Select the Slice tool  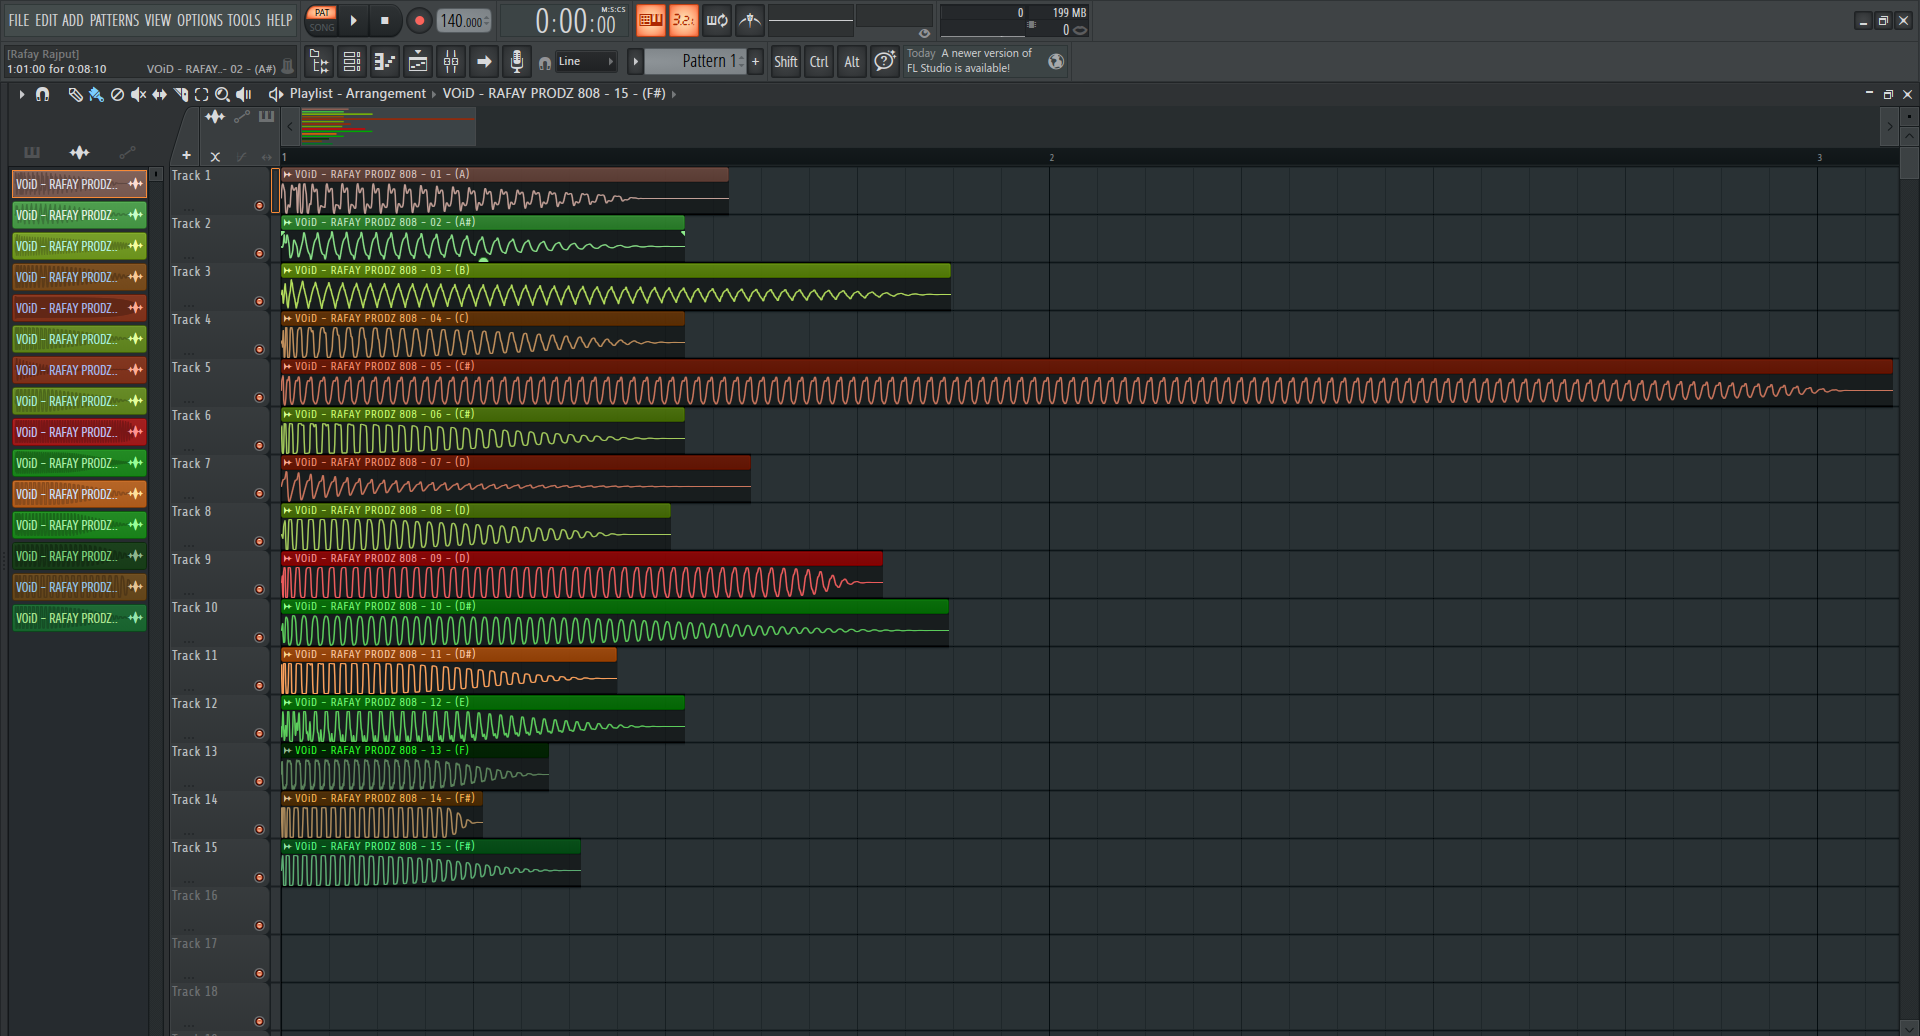click(181, 94)
